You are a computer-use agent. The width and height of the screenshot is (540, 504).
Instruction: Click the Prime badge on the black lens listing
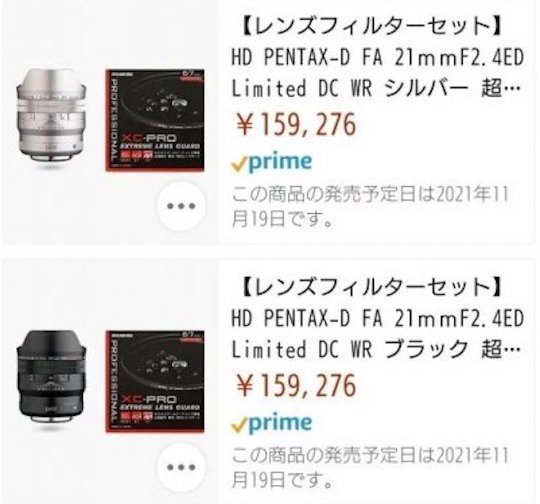click(272, 423)
